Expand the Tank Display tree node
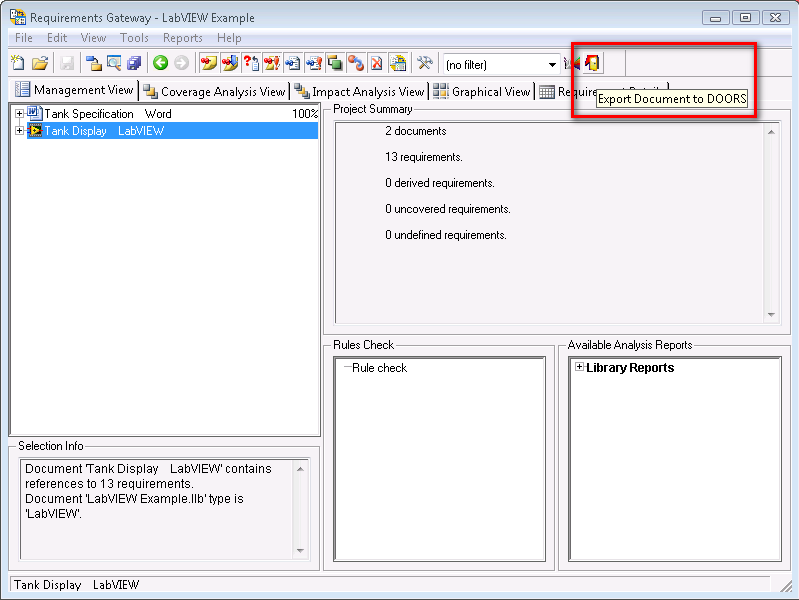 (x=19, y=131)
